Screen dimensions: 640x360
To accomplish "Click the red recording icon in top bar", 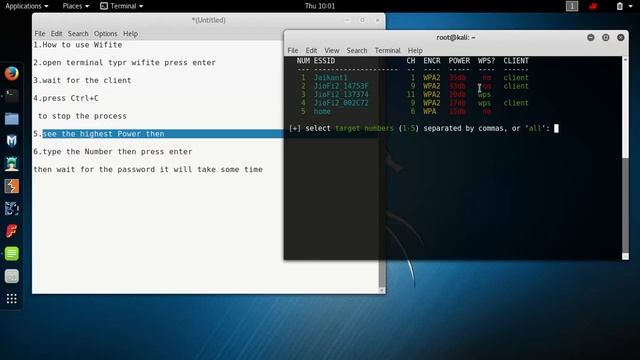I will pos(593,6).
